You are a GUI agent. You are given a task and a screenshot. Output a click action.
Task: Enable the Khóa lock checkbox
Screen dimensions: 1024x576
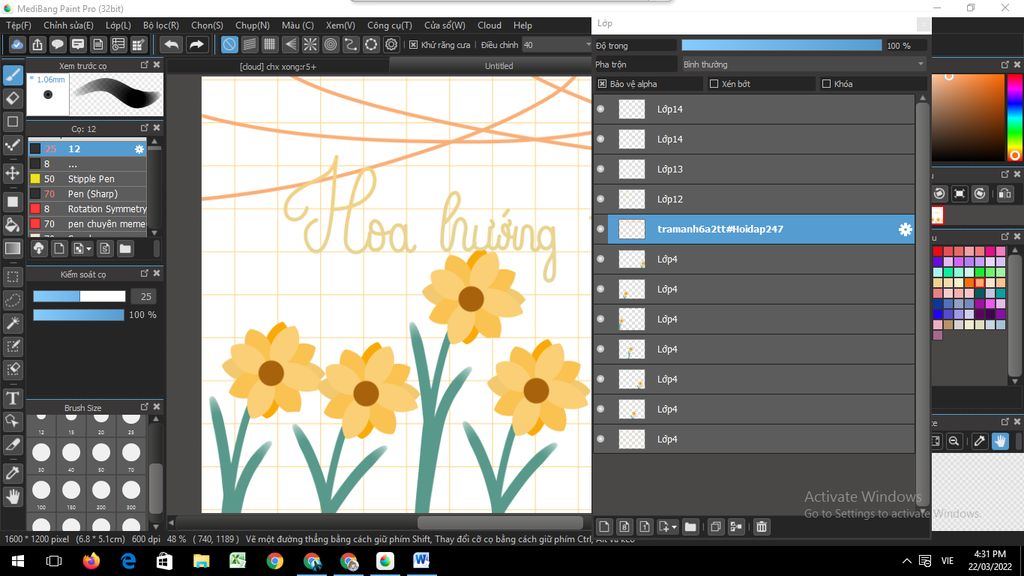tap(826, 84)
